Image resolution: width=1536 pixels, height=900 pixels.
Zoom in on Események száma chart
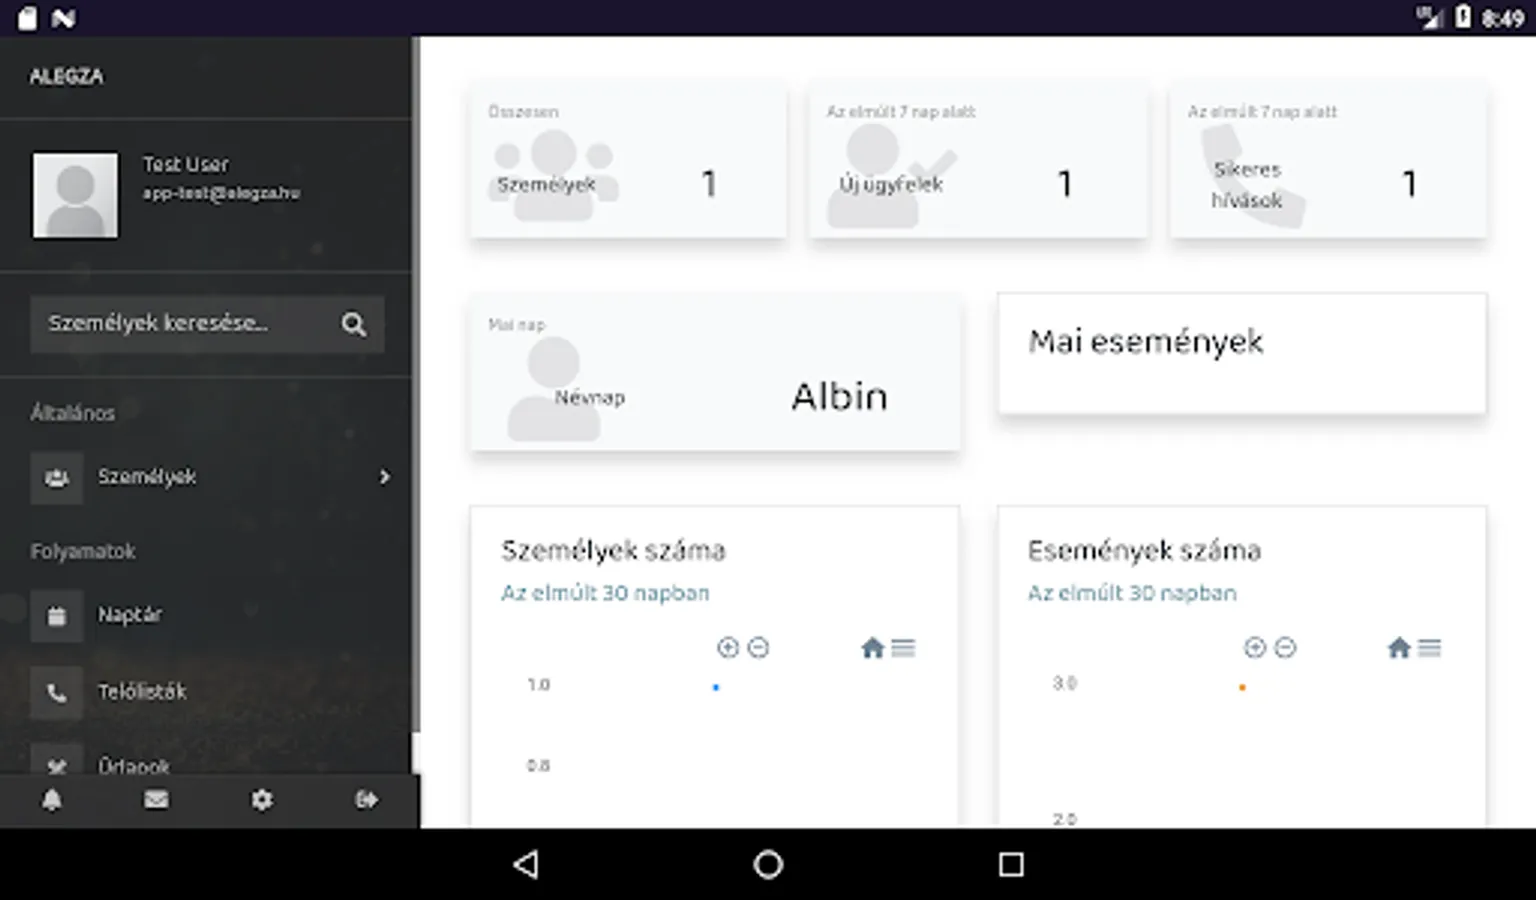1255,648
